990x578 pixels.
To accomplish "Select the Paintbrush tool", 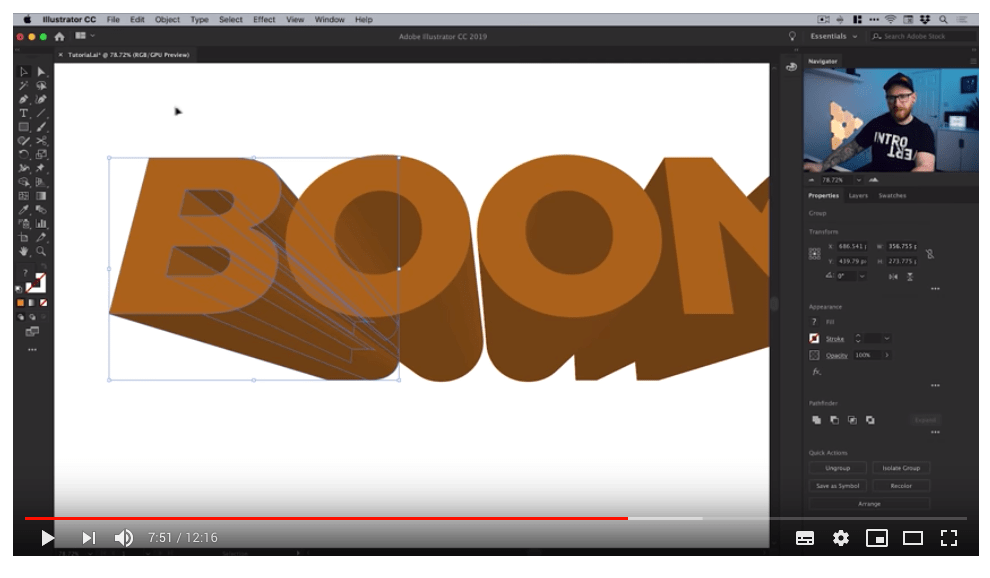I will pos(41,127).
